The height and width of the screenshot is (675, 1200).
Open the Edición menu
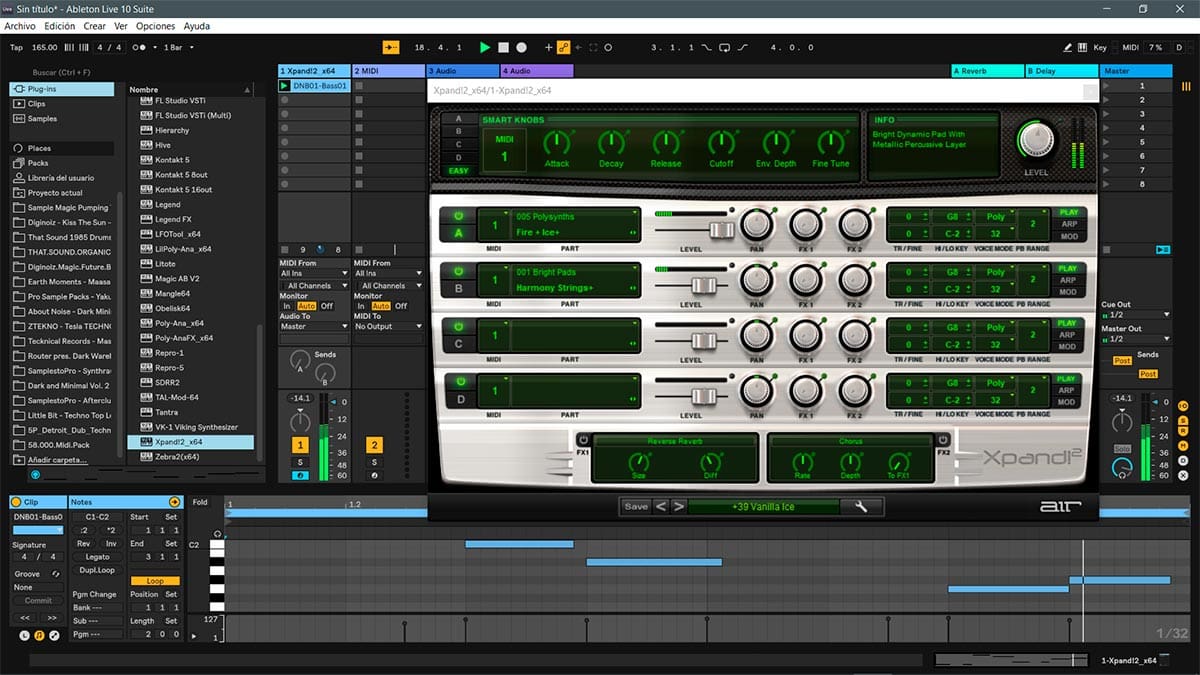click(59, 26)
